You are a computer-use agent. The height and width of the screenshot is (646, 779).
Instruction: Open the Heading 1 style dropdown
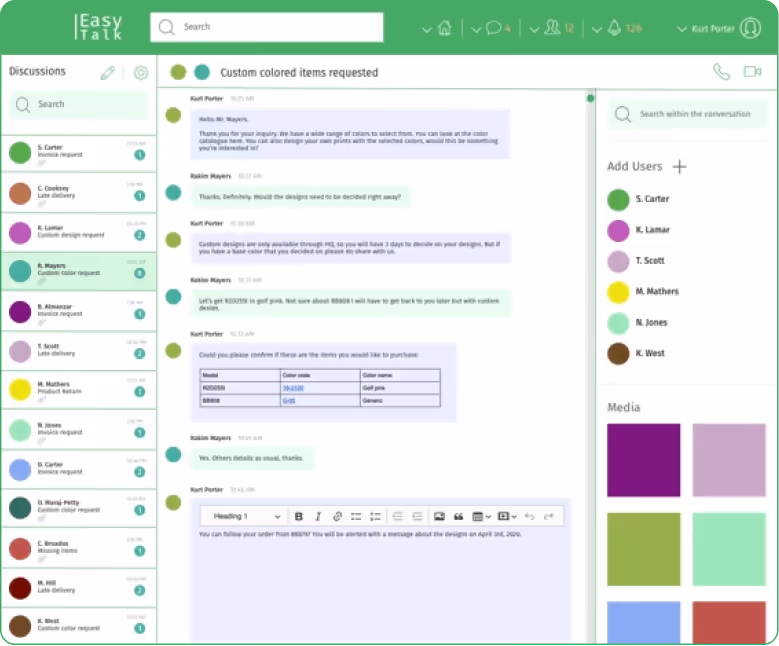(247, 516)
